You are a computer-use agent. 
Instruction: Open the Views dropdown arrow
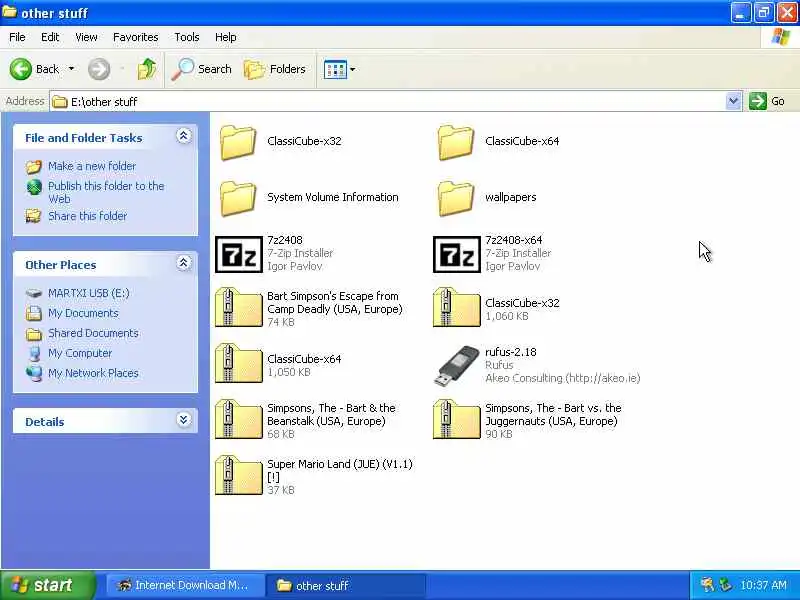353,69
